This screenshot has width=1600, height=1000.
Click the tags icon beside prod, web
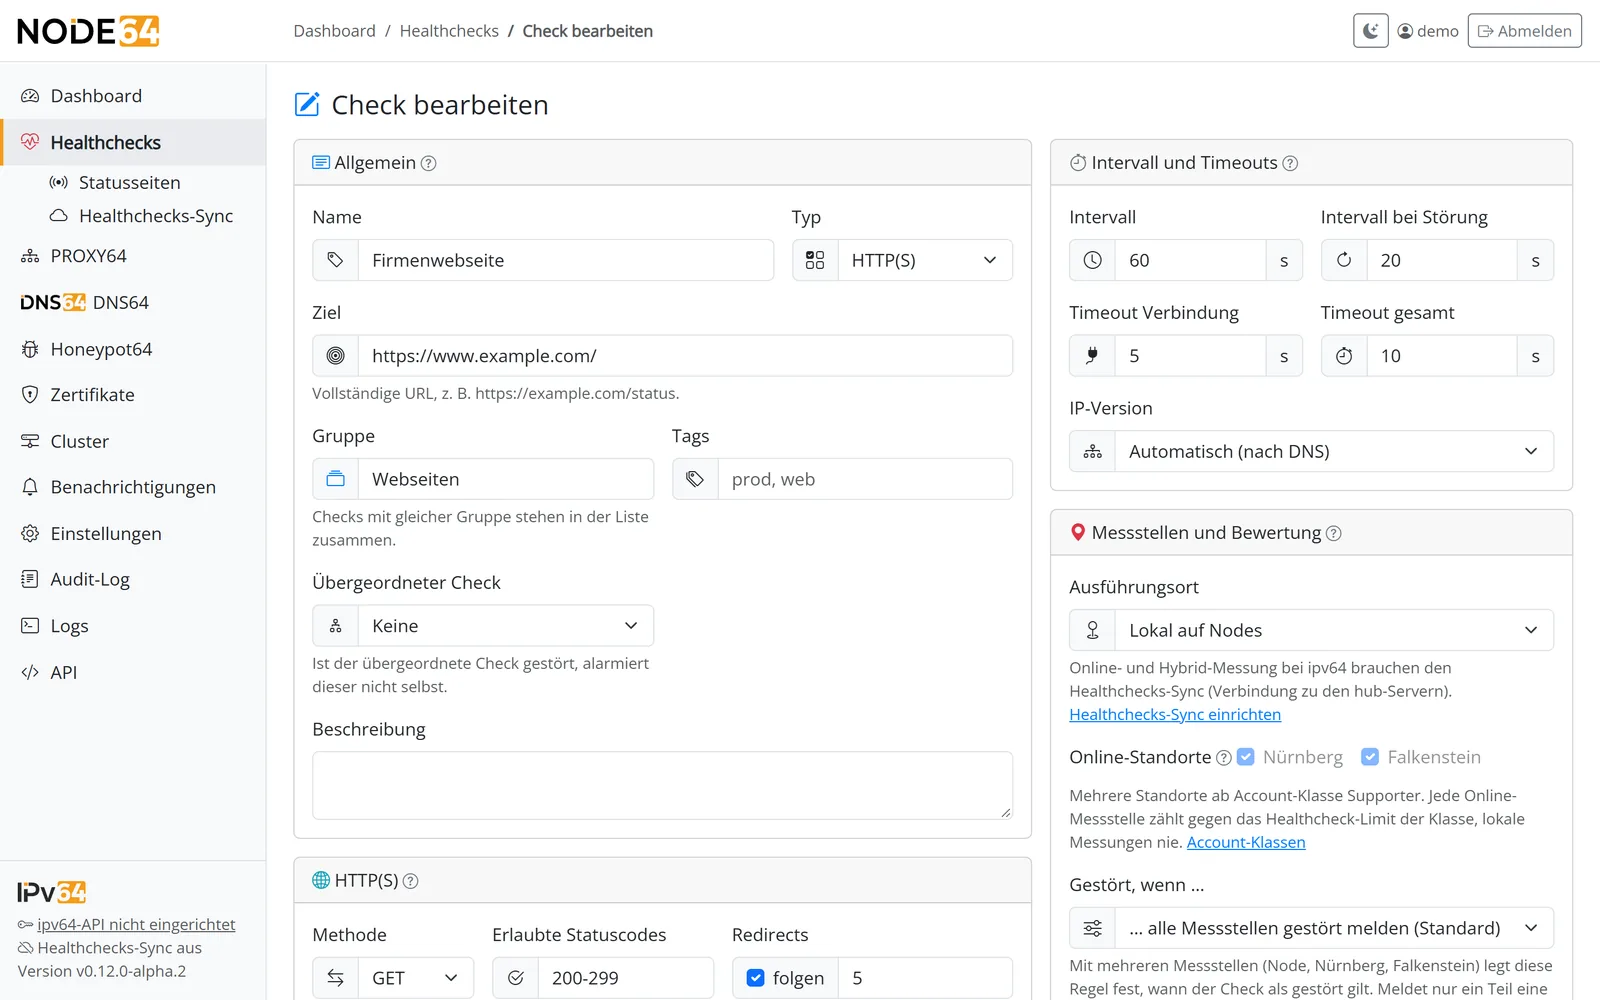pos(695,479)
